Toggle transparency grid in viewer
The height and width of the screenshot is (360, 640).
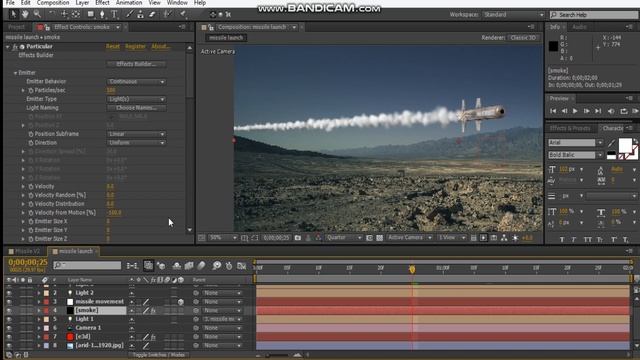click(380, 238)
